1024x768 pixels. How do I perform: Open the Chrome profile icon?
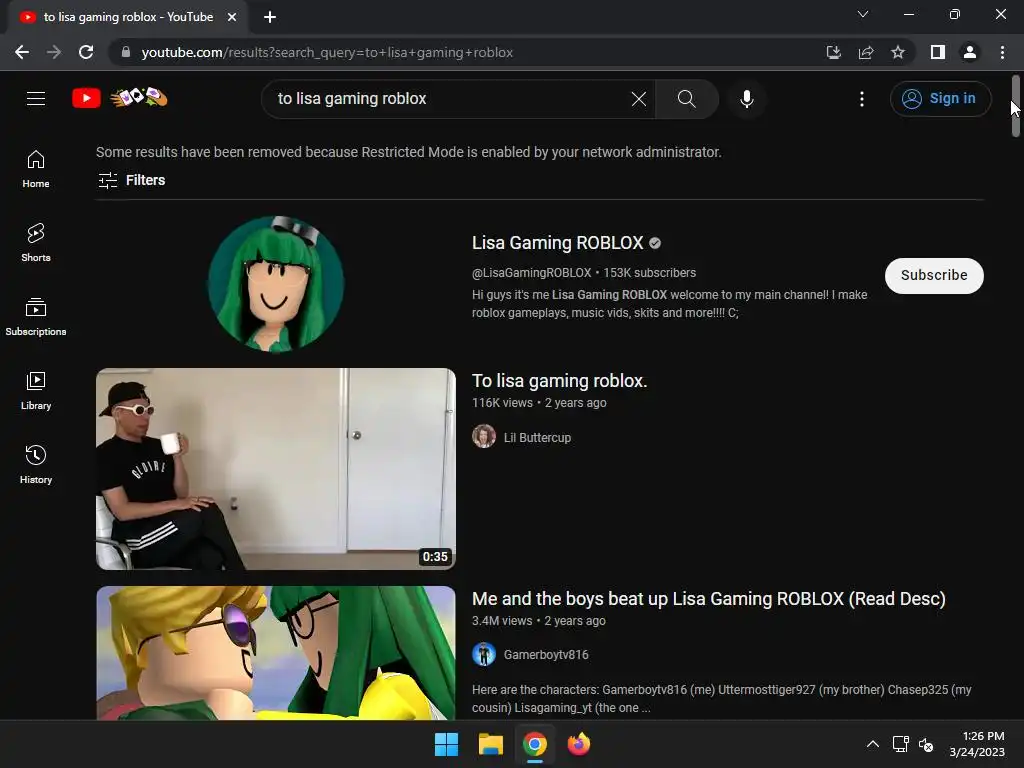click(970, 52)
